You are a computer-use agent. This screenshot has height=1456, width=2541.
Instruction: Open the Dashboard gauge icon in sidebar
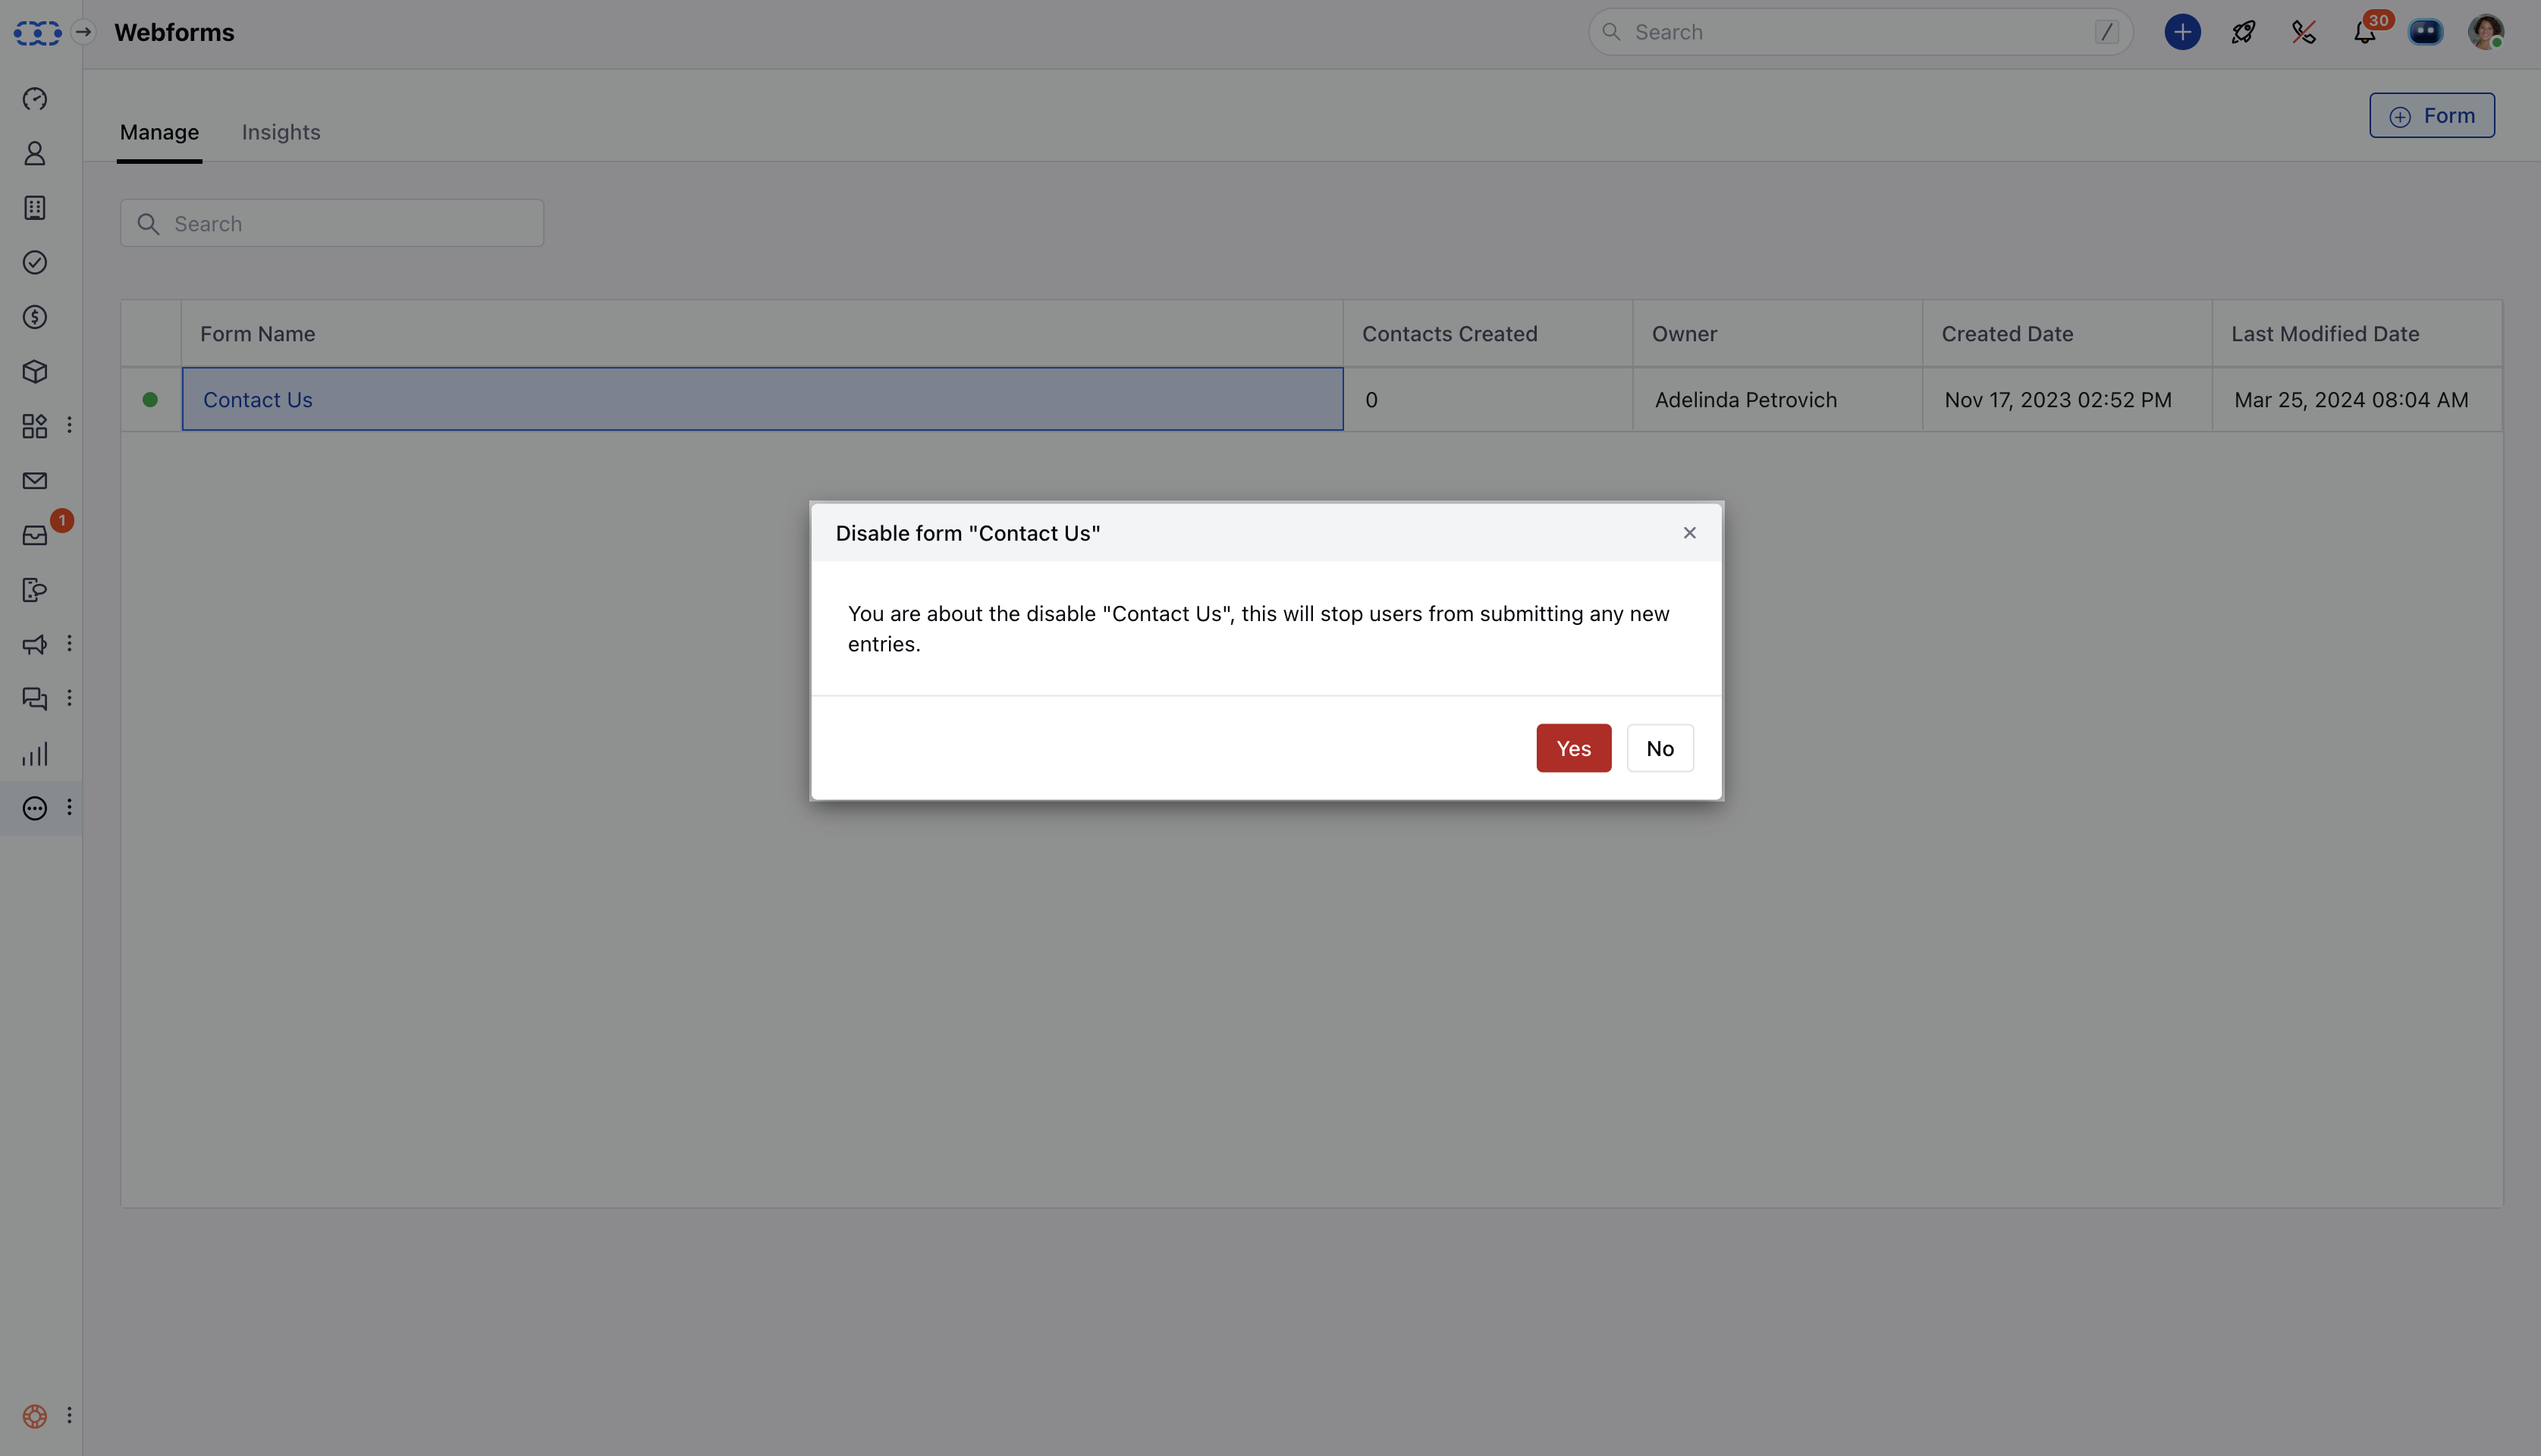(x=35, y=99)
